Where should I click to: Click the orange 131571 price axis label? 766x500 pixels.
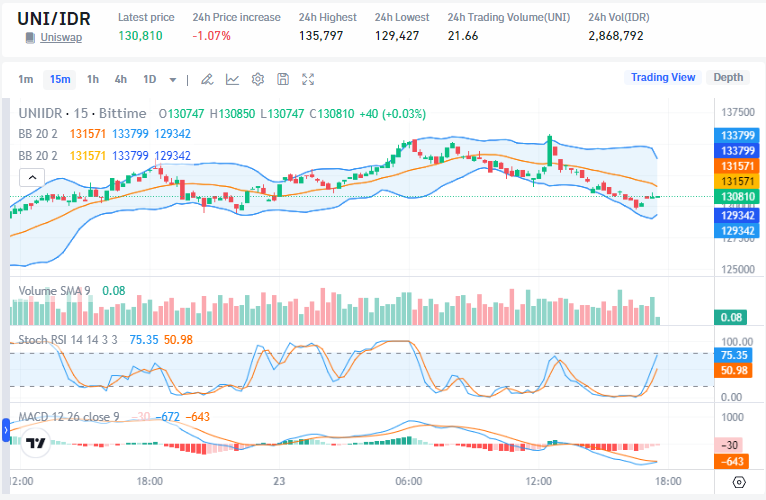coord(737,166)
